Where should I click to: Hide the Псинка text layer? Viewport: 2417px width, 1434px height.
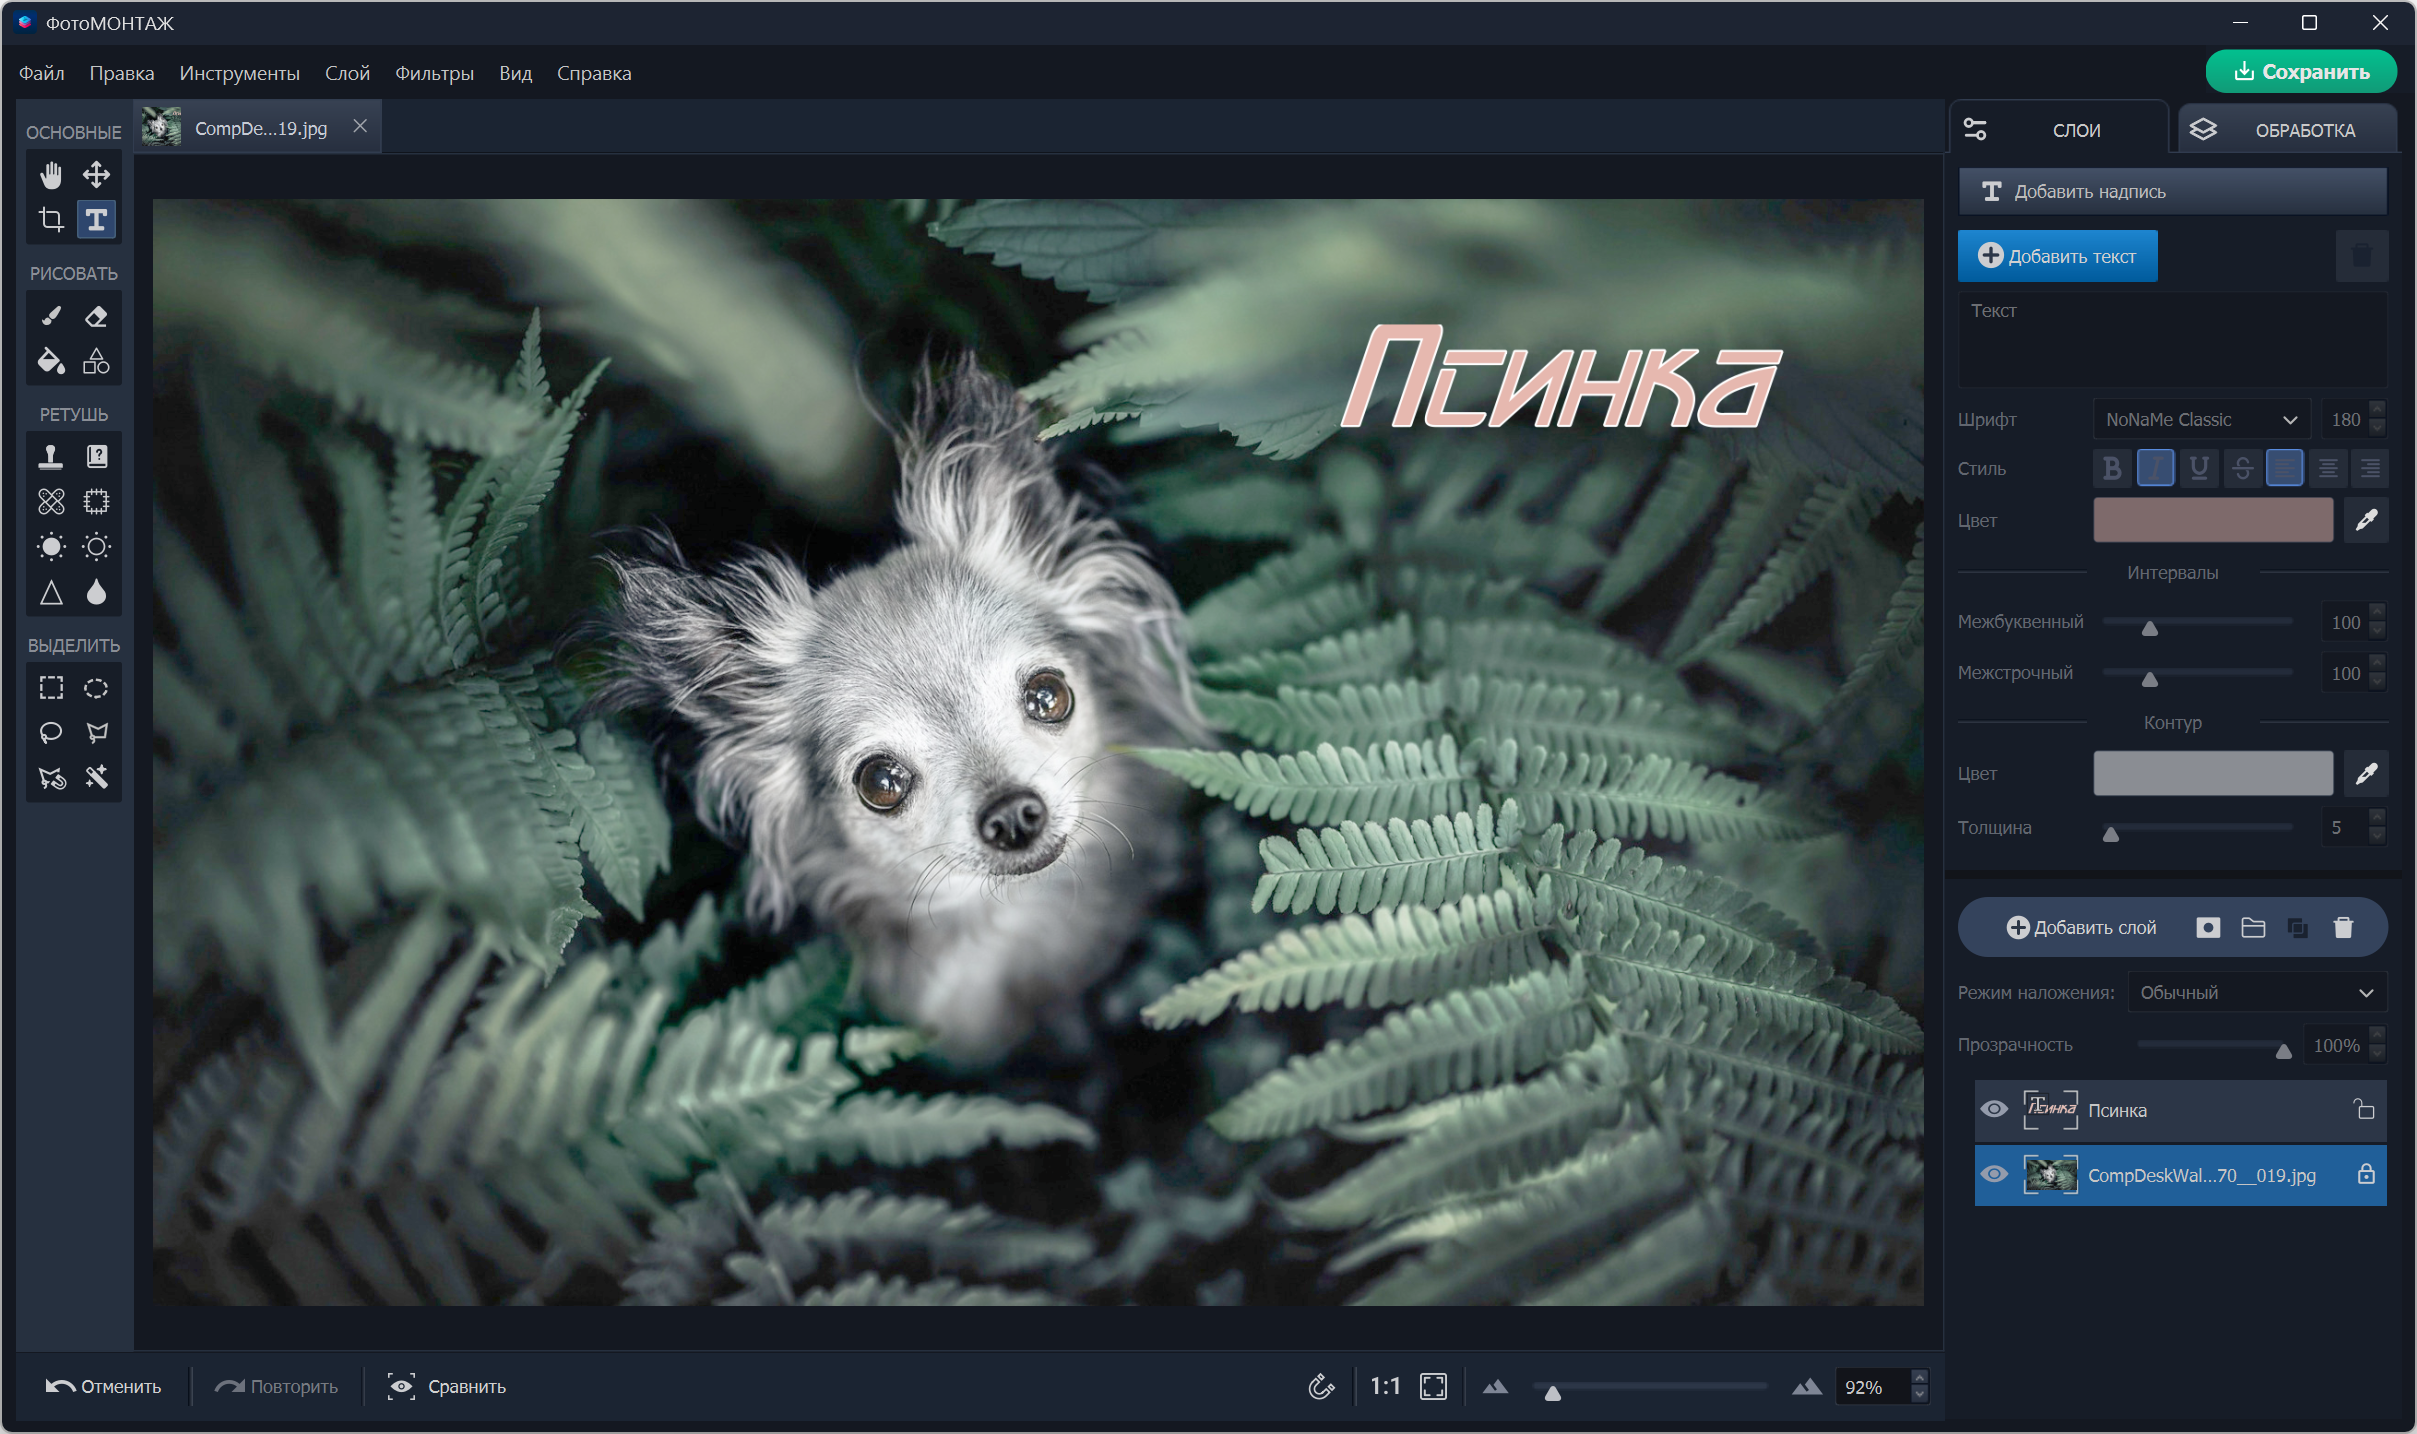tap(1994, 1110)
